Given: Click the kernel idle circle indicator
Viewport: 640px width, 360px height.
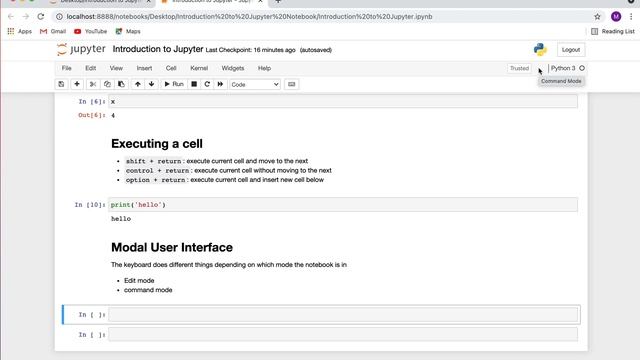Looking at the screenshot, I should (x=582, y=68).
